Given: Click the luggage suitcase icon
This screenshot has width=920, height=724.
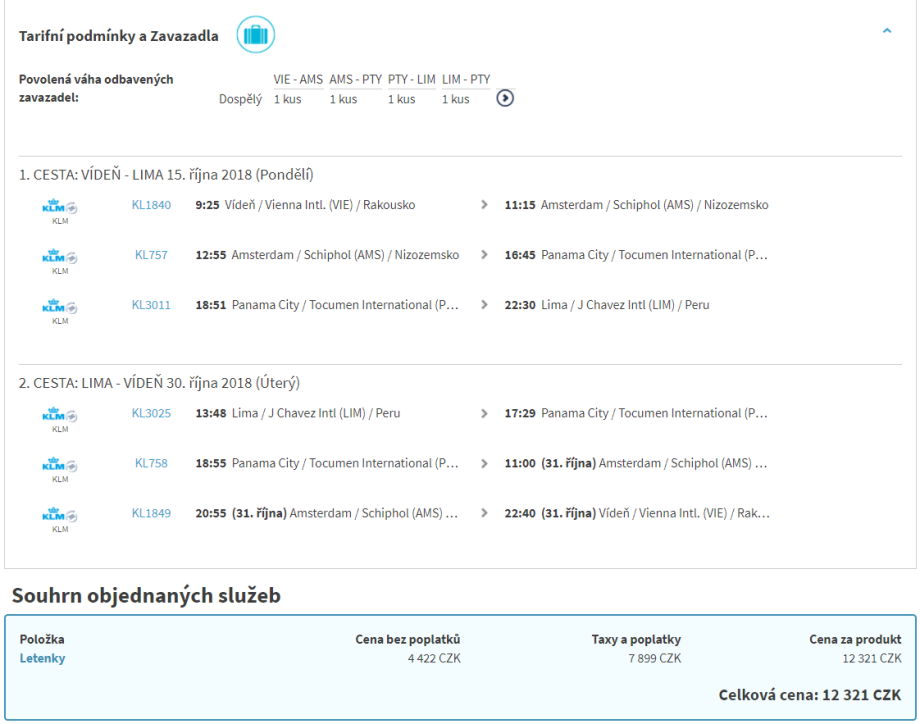Looking at the screenshot, I should click(x=255, y=36).
